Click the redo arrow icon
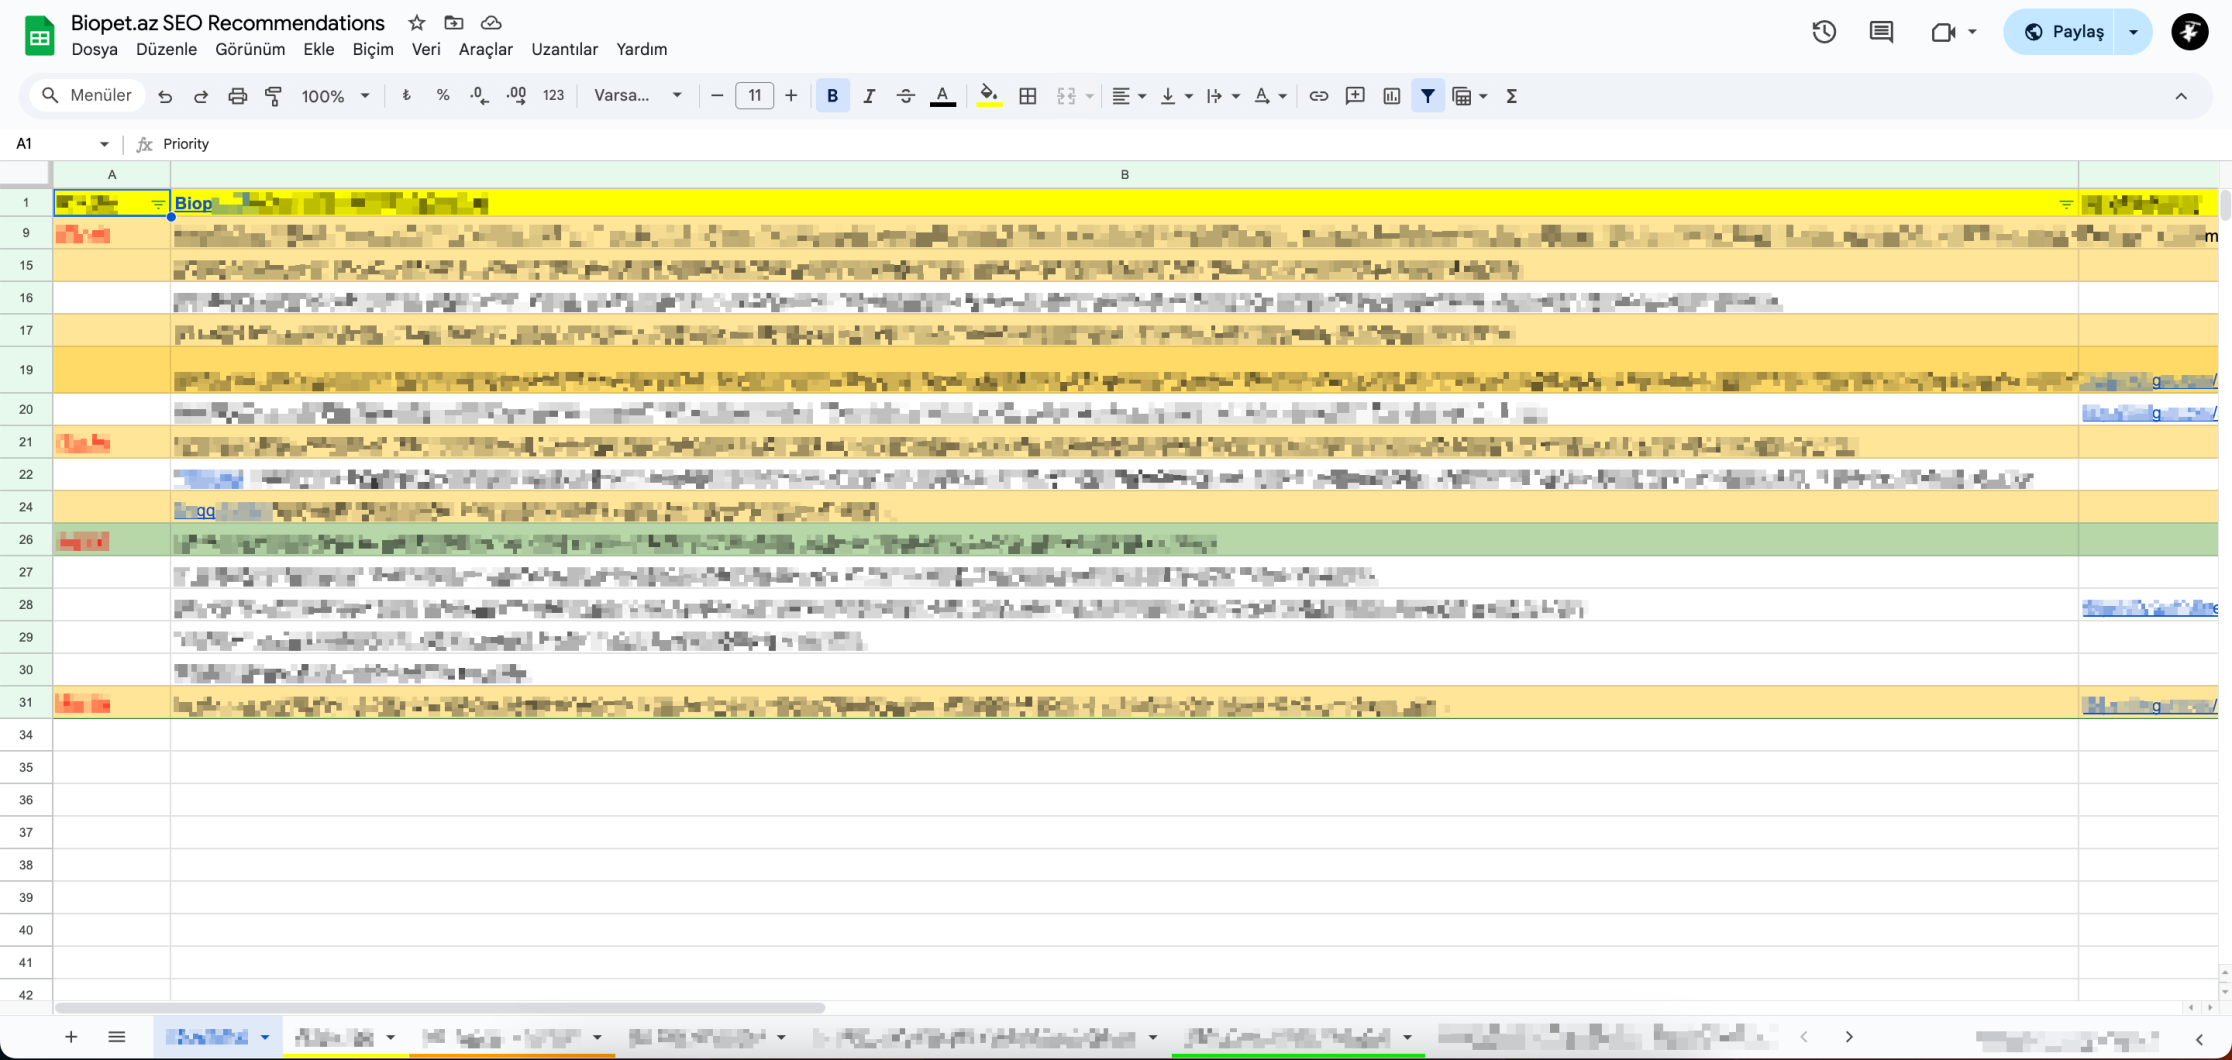This screenshot has height=1060, width=2232. 201,96
